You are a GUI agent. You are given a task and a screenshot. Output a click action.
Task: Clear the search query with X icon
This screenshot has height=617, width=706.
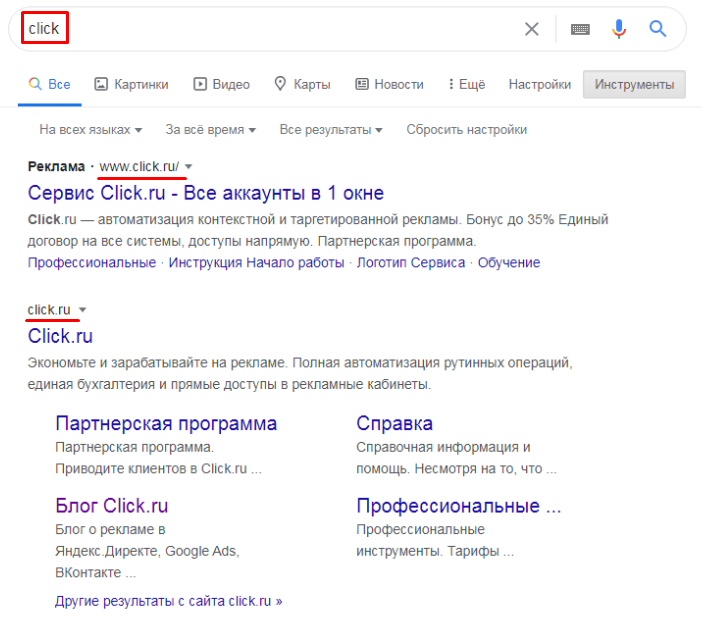(x=532, y=29)
